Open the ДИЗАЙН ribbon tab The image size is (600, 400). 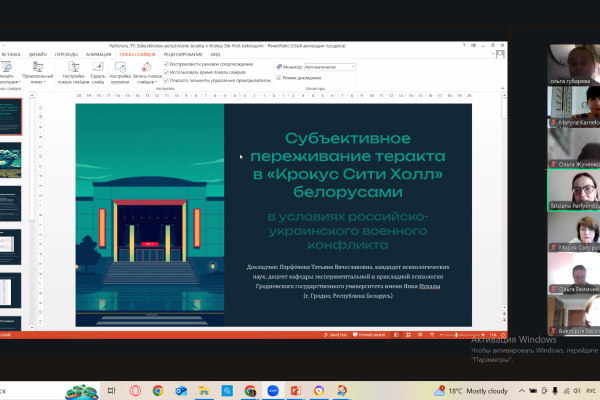38,54
